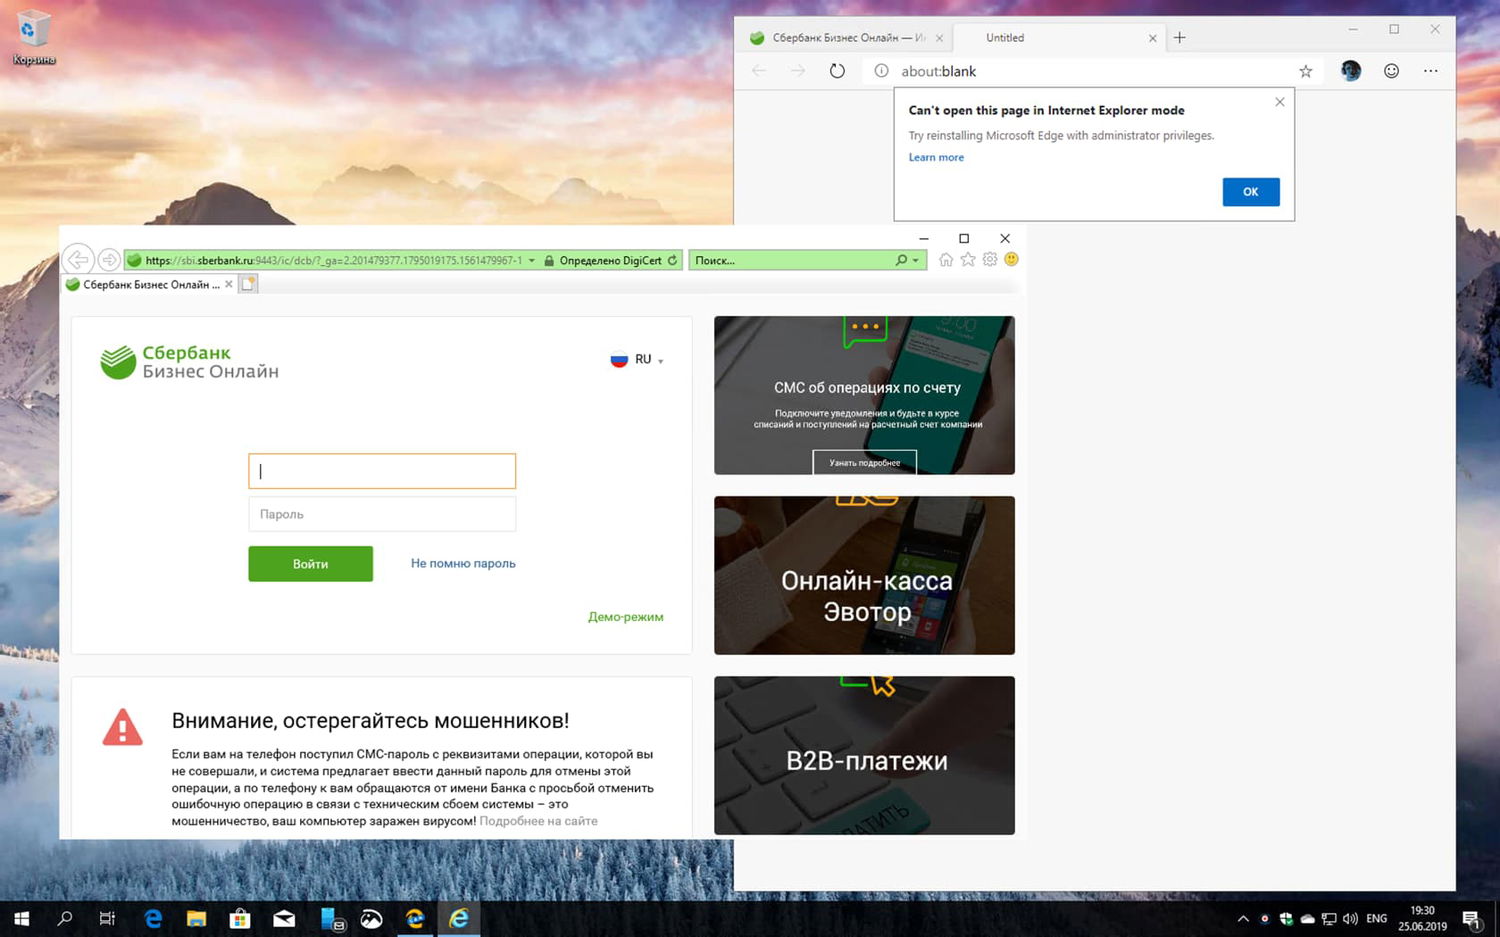Open the Home page icon in Internet Explorer
1500x937 pixels.
click(945, 259)
